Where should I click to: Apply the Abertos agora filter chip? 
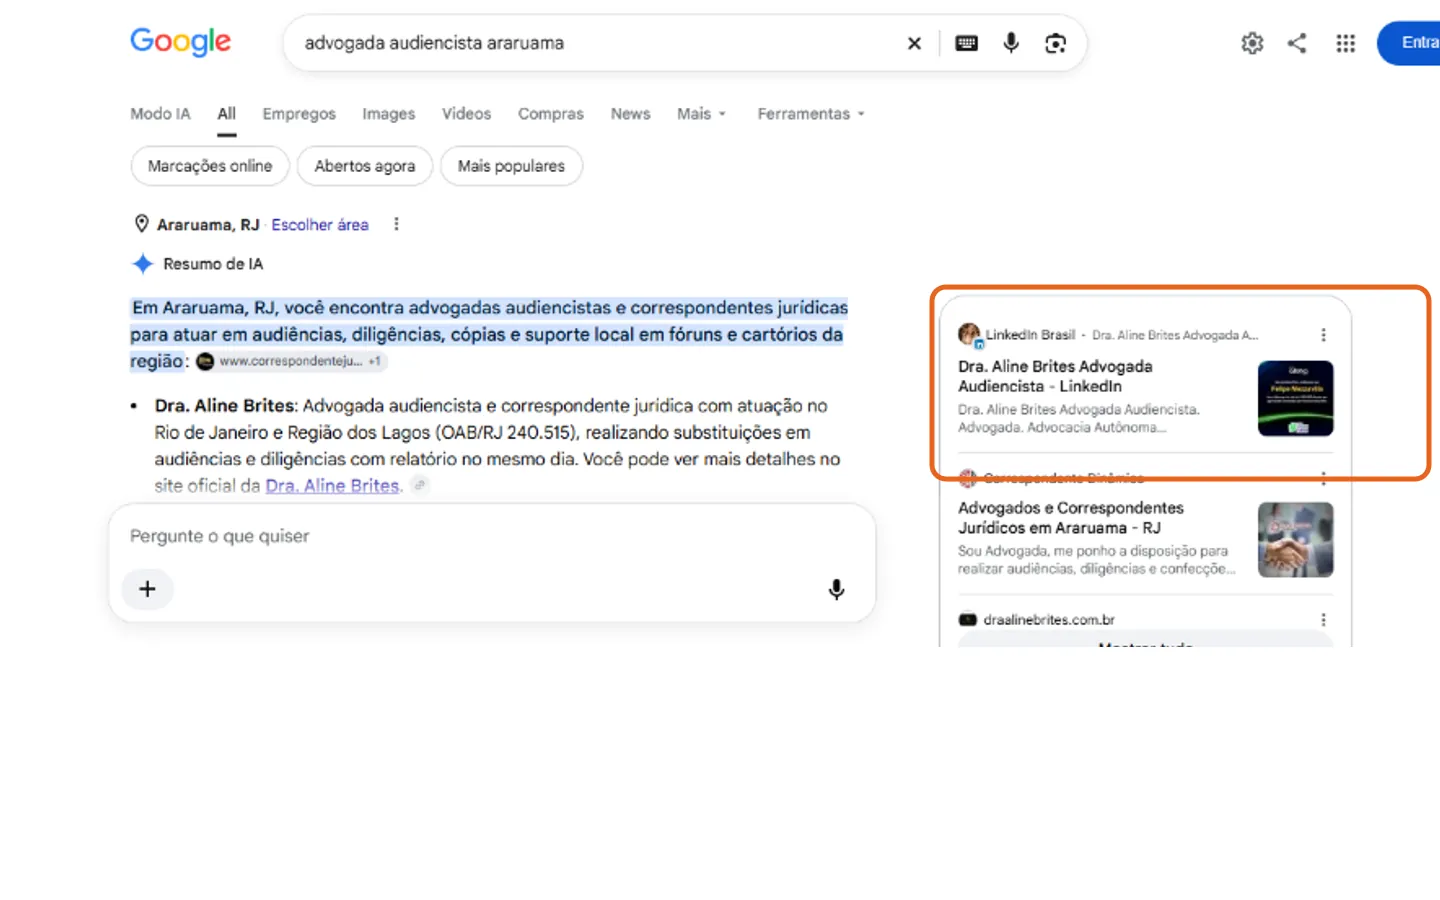pyautogui.click(x=365, y=166)
